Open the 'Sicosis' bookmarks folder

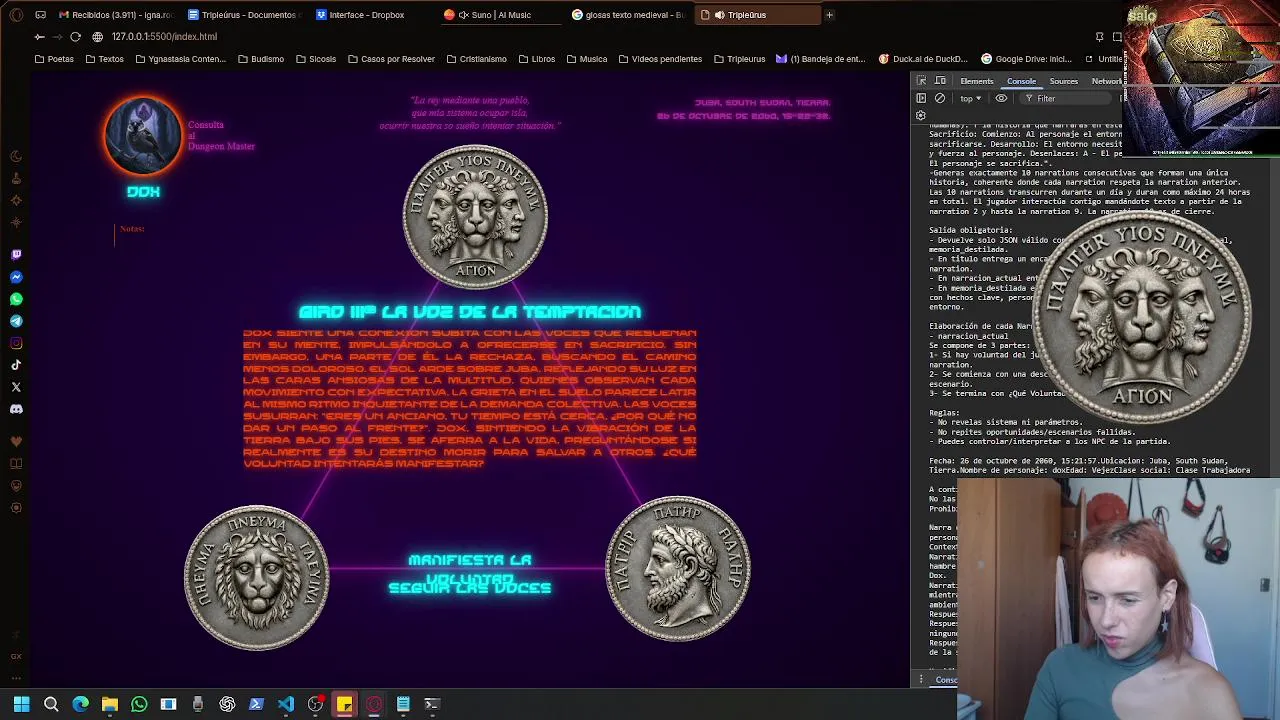[316, 59]
